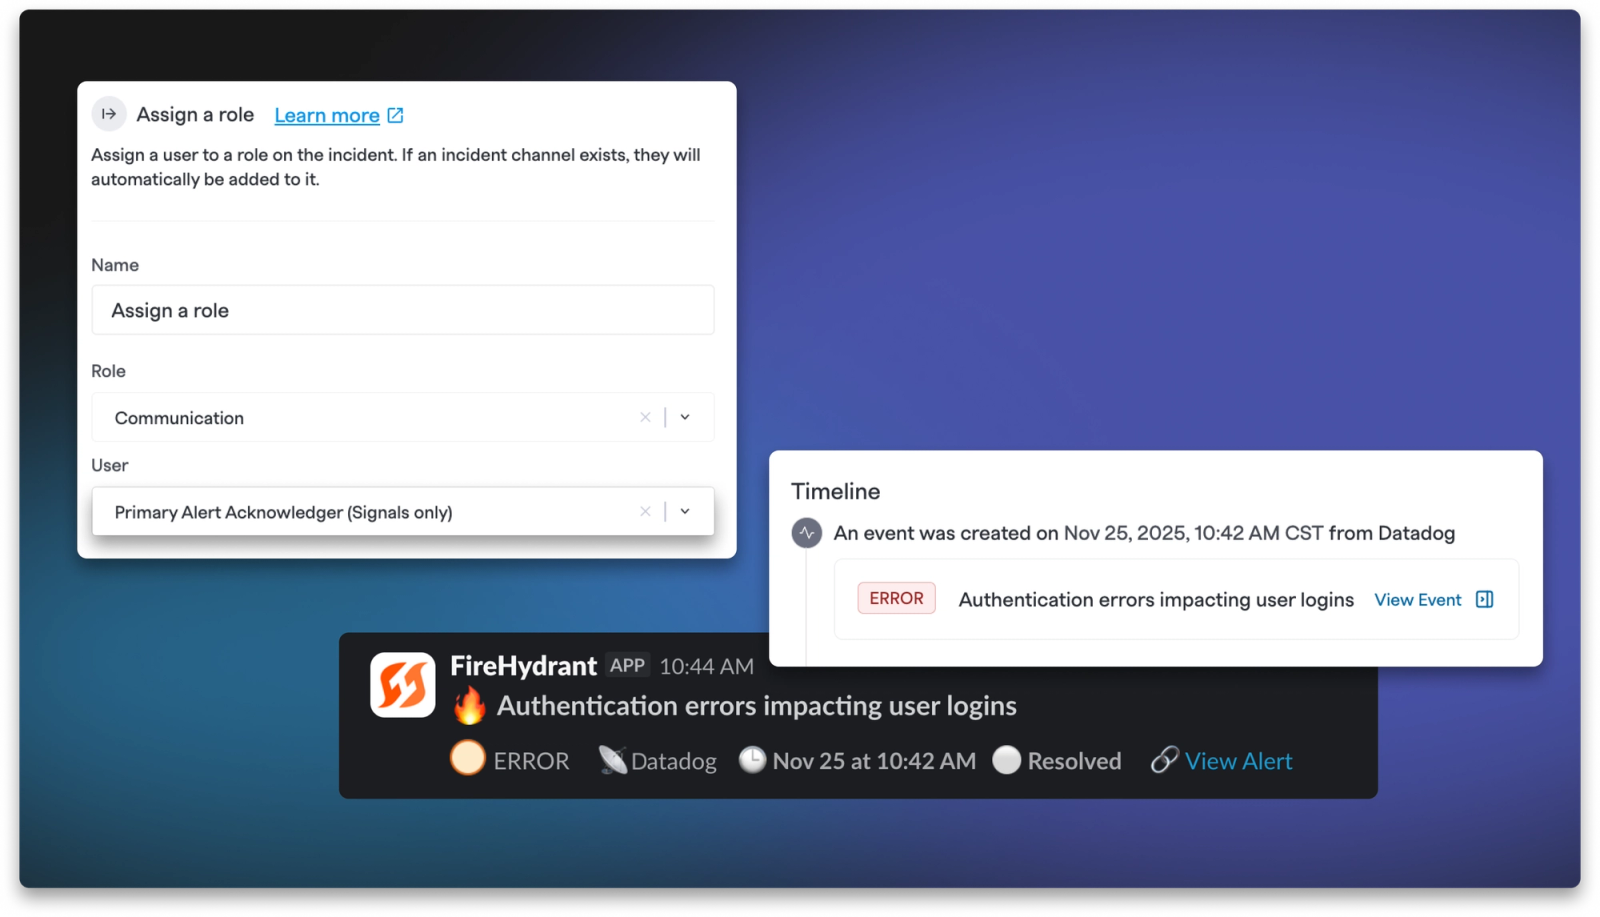The image size is (1600, 917).
Task: Click the ERROR badge in the Timeline event
Action: [896, 598]
